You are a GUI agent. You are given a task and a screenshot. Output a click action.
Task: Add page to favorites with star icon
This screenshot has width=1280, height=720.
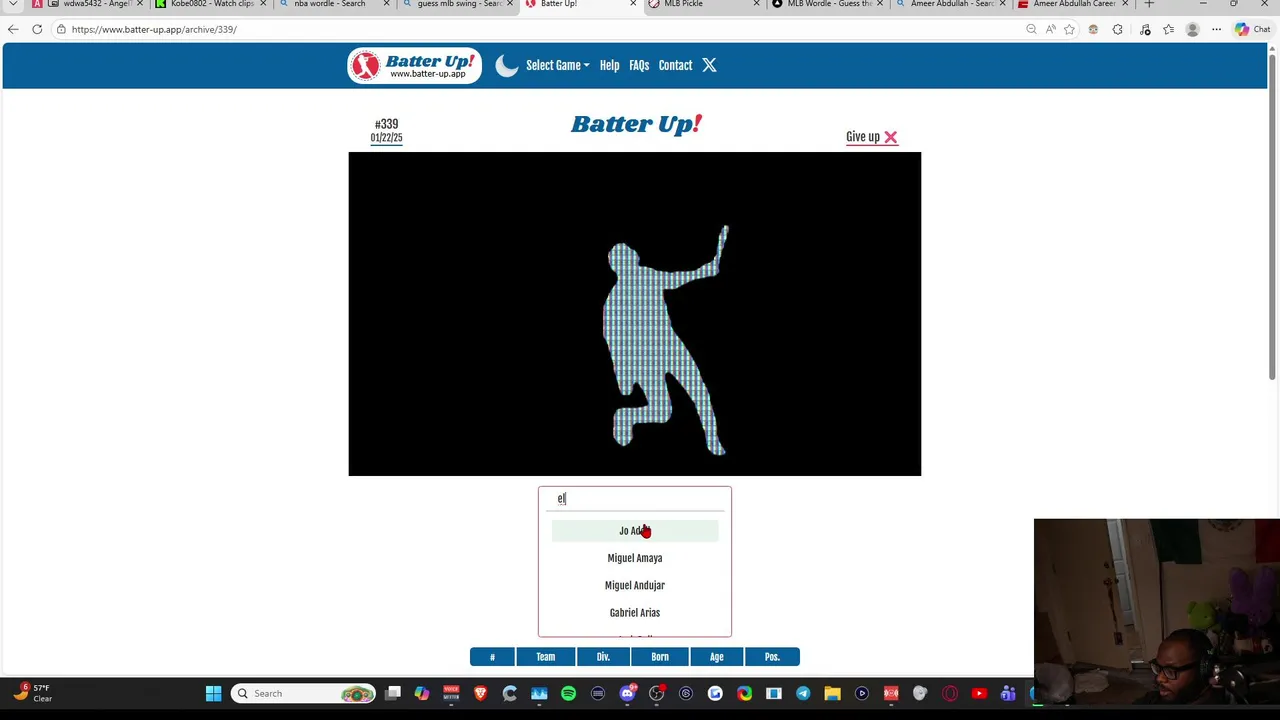click(x=1069, y=29)
